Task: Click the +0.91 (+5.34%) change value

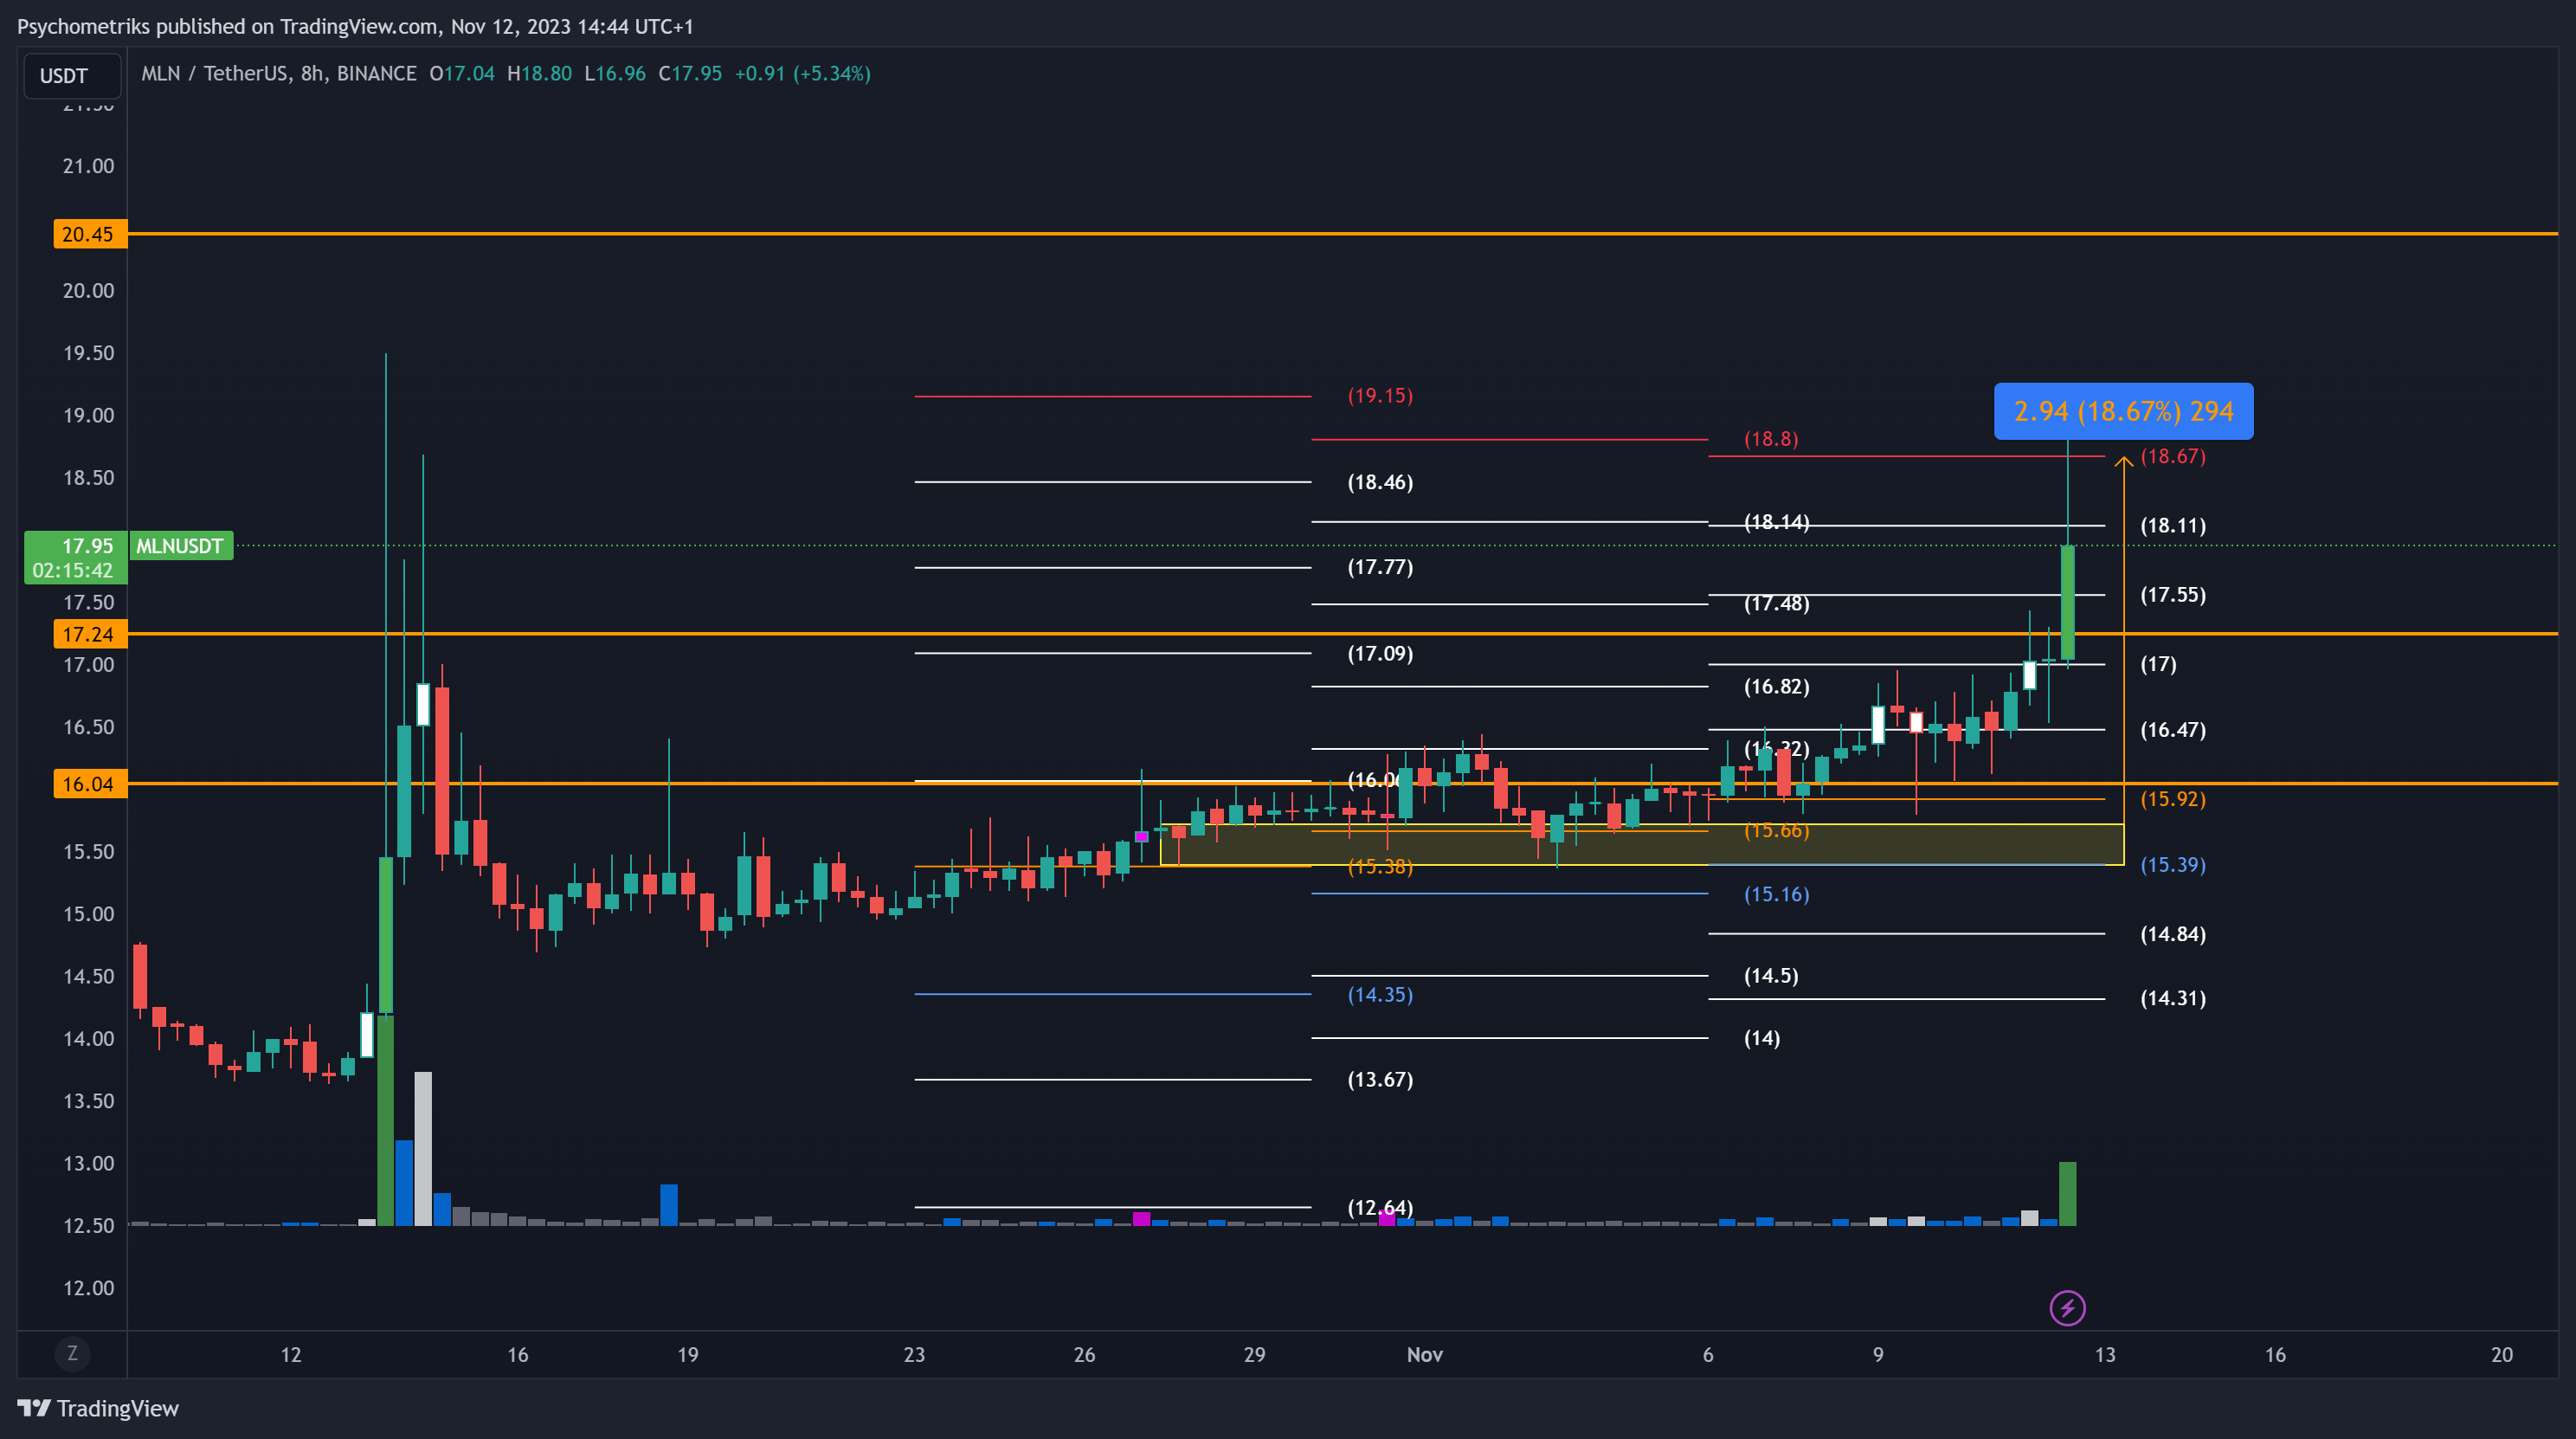Action: coord(802,73)
